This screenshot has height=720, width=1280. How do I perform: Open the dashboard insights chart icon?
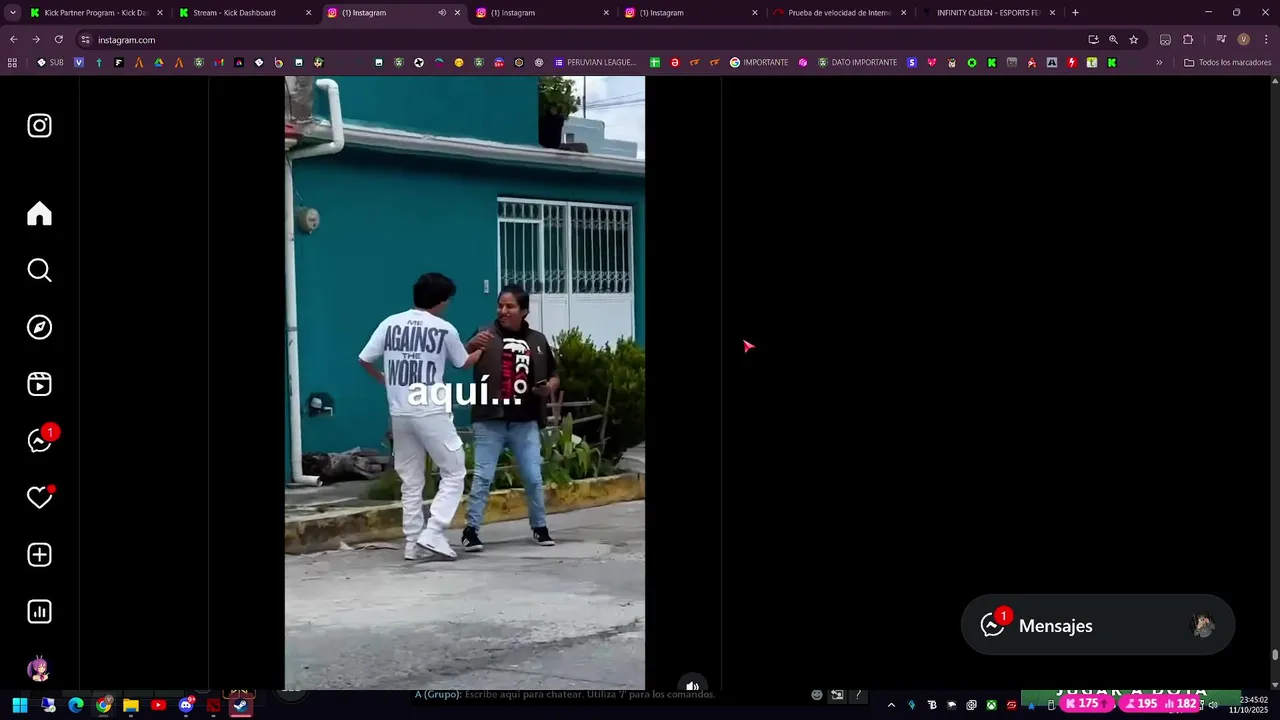pos(39,612)
